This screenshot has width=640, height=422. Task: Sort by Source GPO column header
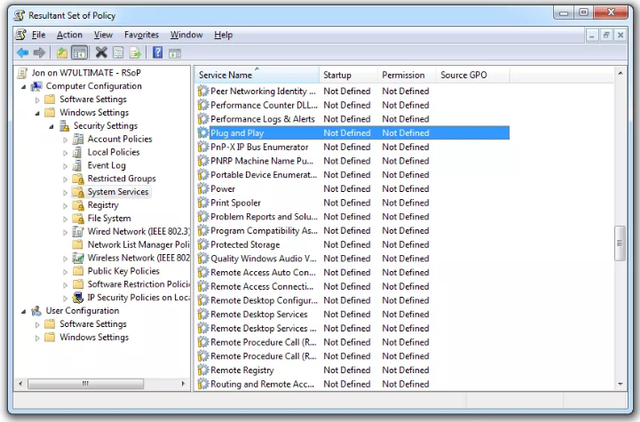pos(473,75)
